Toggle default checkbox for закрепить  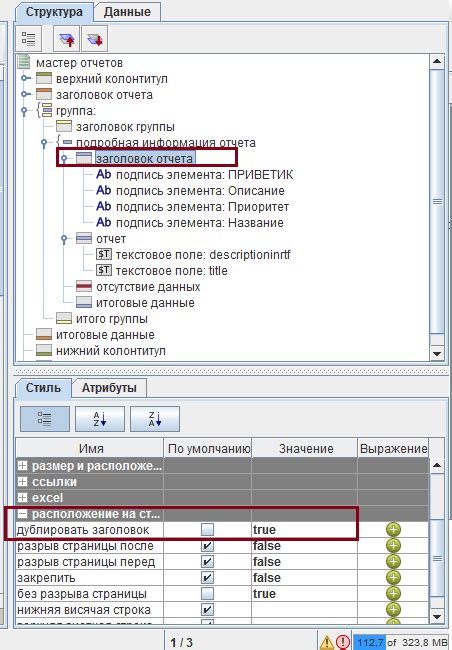click(207, 577)
